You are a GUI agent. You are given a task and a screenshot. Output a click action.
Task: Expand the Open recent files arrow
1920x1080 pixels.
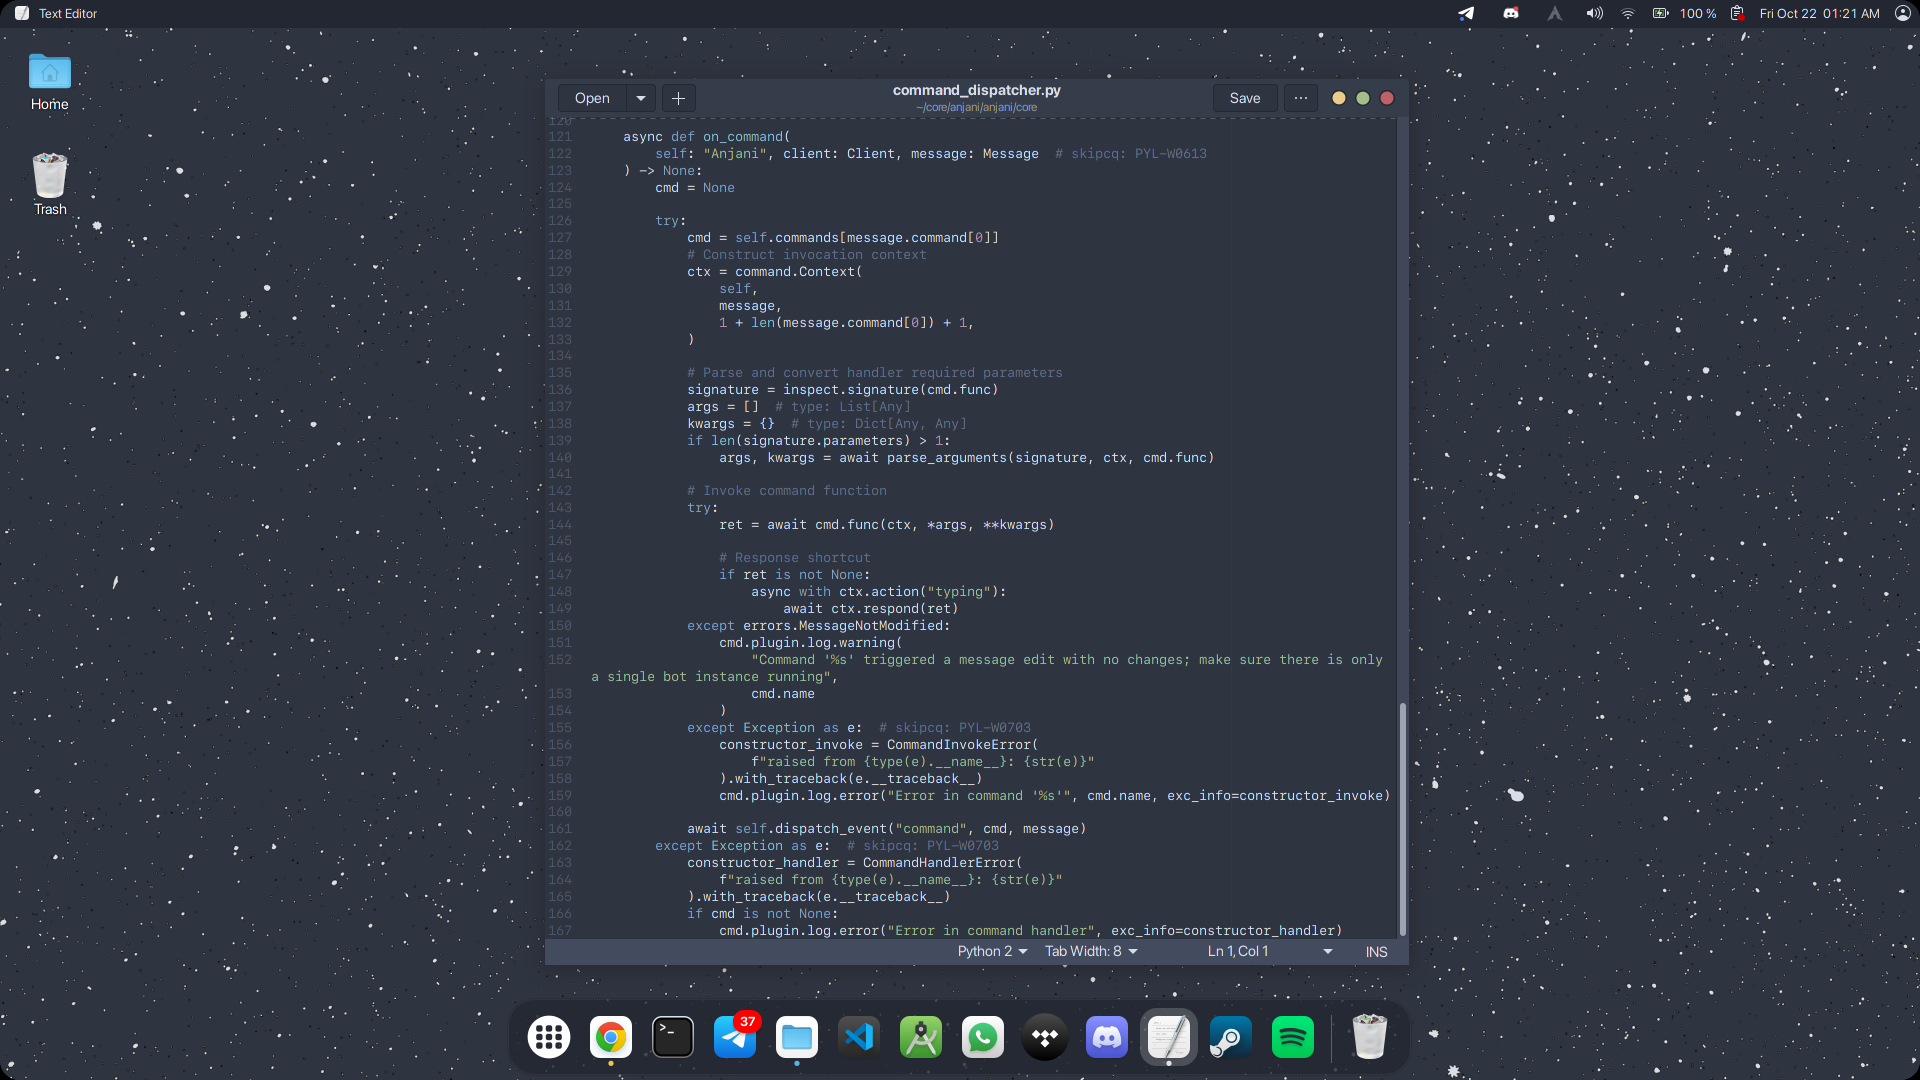641,98
